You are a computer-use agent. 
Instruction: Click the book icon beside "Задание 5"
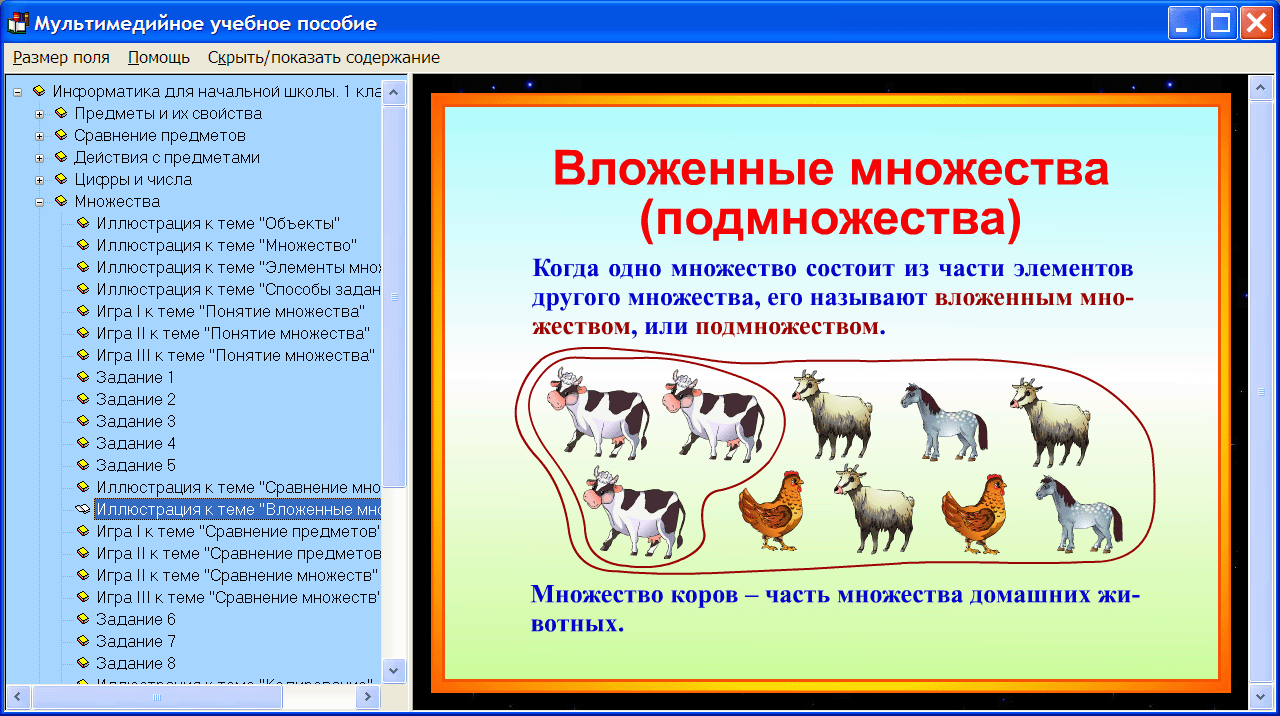pyautogui.click(x=81, y=466)
